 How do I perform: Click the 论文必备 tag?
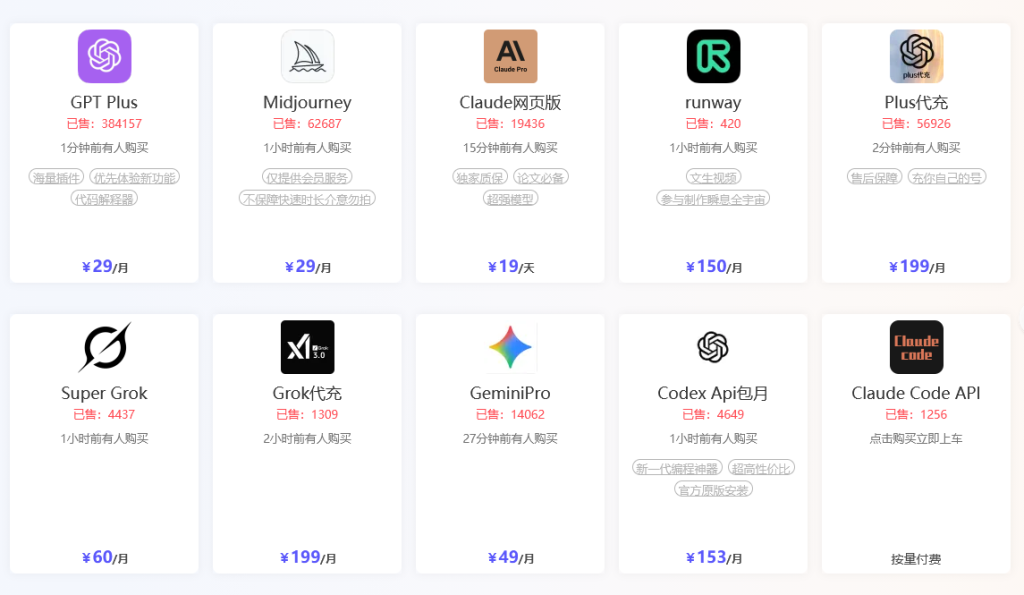541,178
